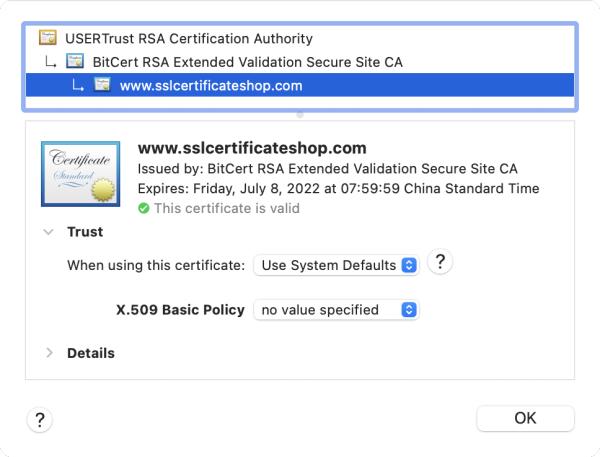Click the split divider handle below chain list
600x457 pixels.
(300, 114)
